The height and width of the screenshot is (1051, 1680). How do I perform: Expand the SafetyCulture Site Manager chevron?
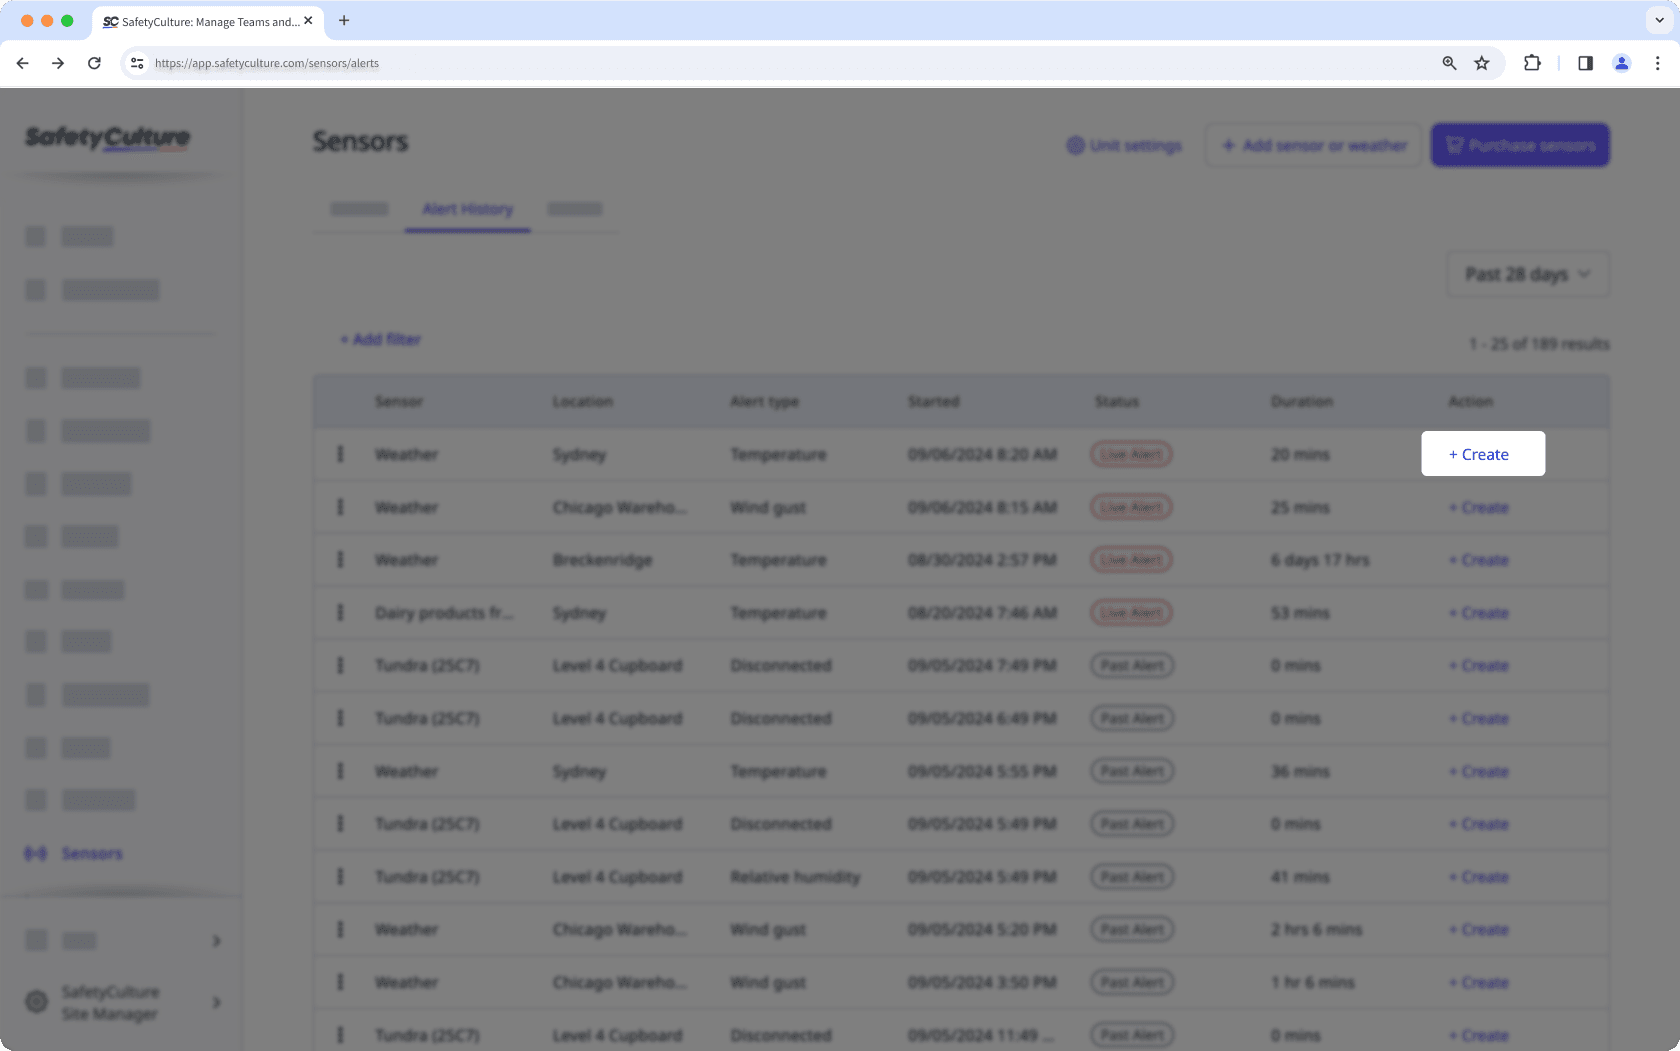[216, 1002]
